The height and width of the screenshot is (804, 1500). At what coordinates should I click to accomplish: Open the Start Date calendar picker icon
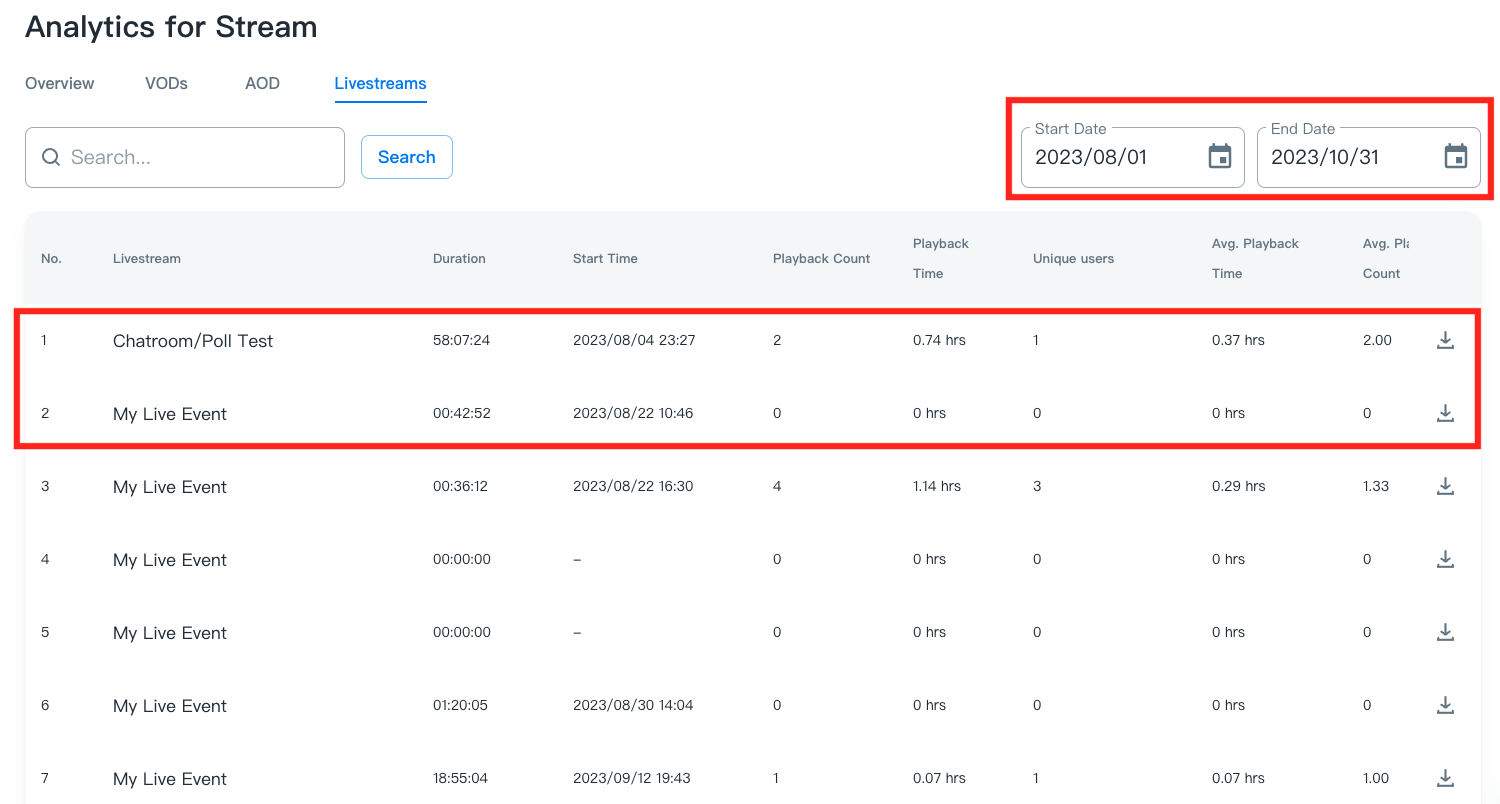click(1220, 157)
